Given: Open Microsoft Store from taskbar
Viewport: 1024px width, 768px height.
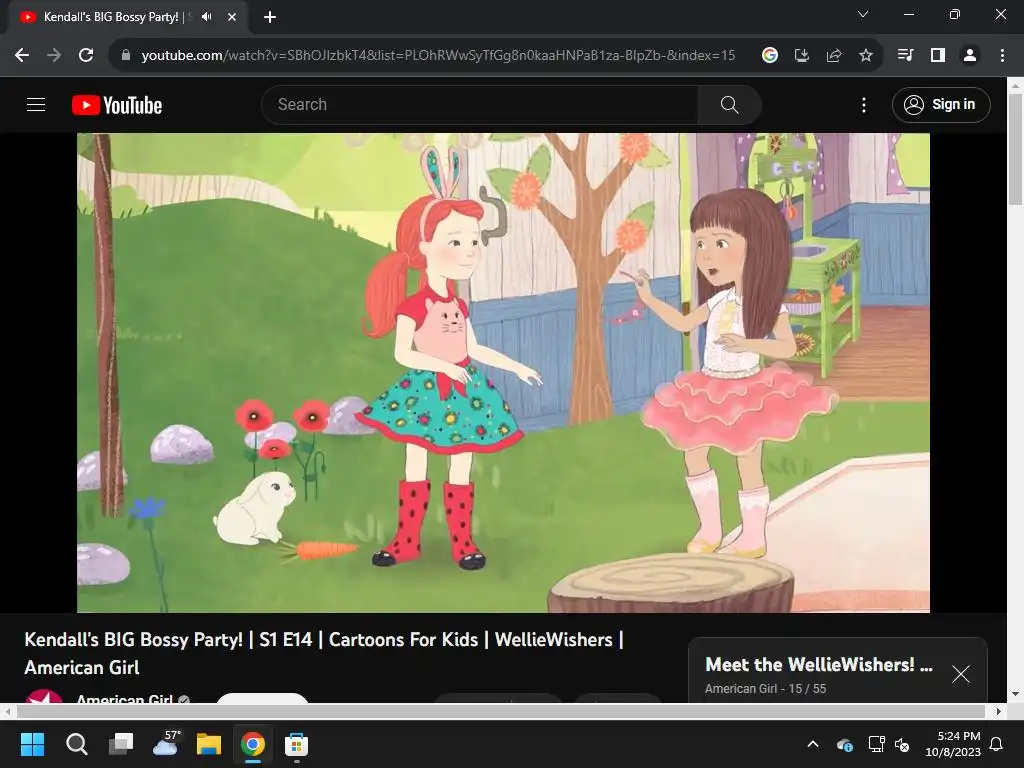Looking at the screenshot, I should (x=296, y=744).
